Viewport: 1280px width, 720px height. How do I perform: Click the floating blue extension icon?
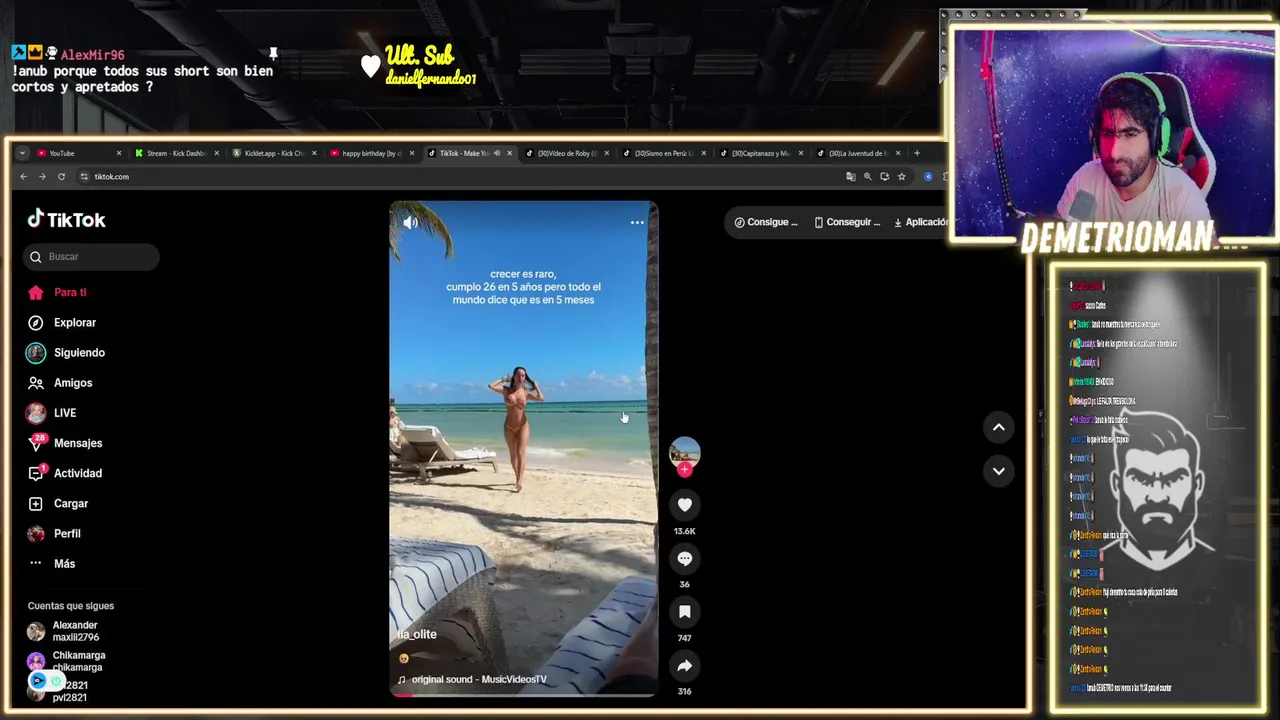pyautogui.click(x=37, y=681)
